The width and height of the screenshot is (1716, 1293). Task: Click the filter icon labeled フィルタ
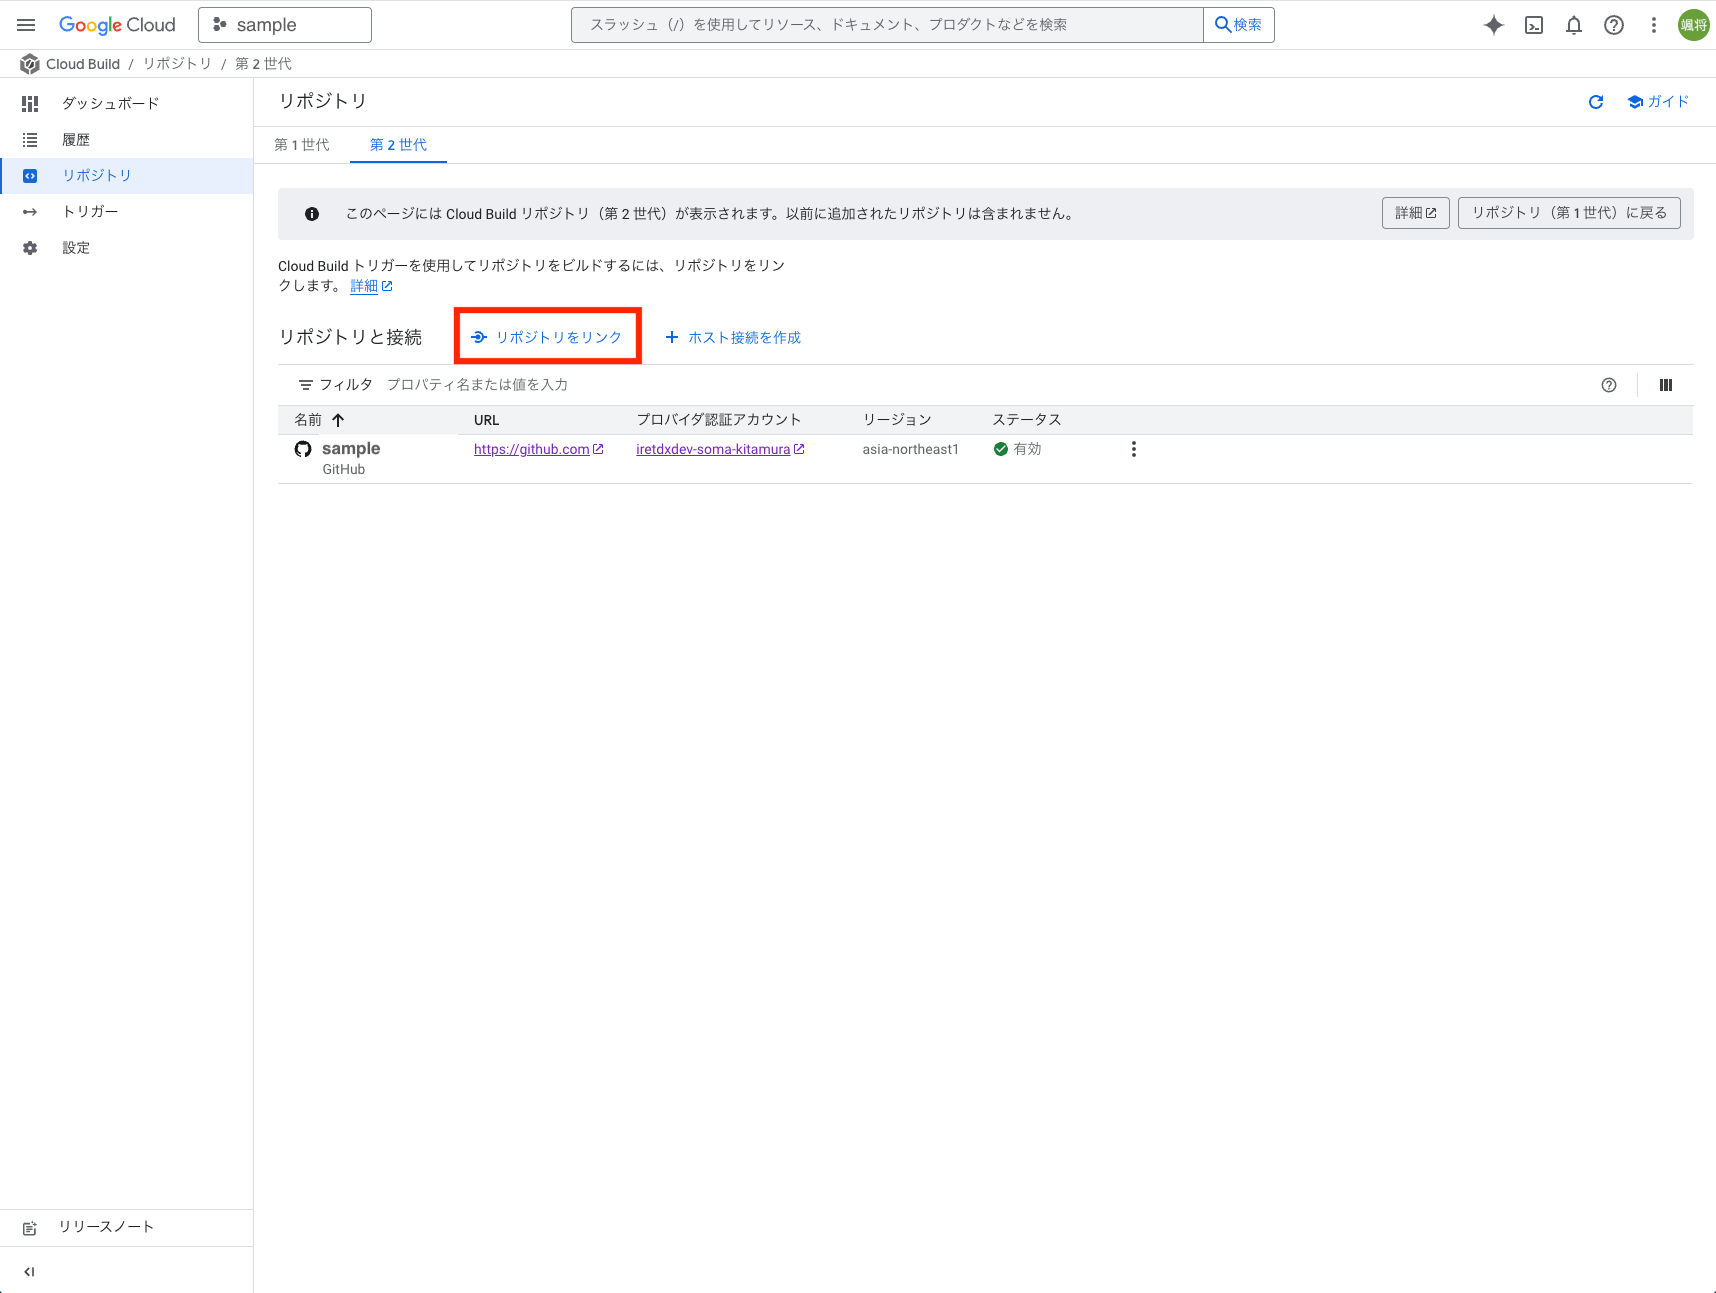[306, 385]
